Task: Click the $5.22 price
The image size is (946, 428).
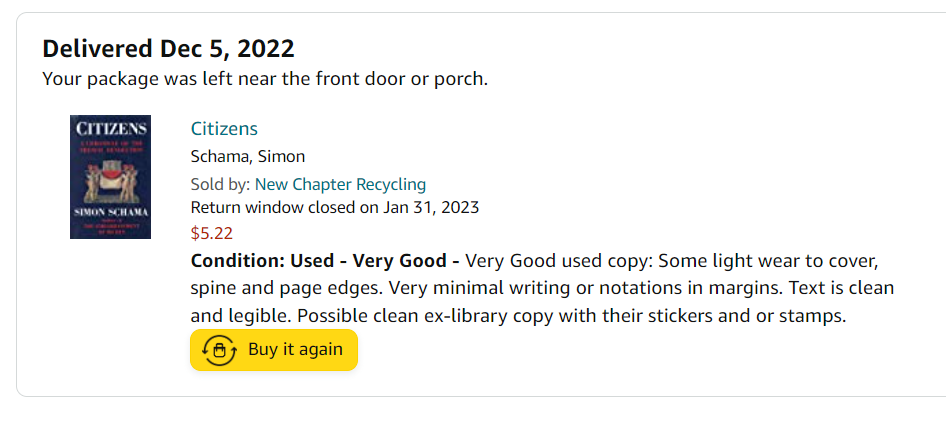Action: [211, 234]
